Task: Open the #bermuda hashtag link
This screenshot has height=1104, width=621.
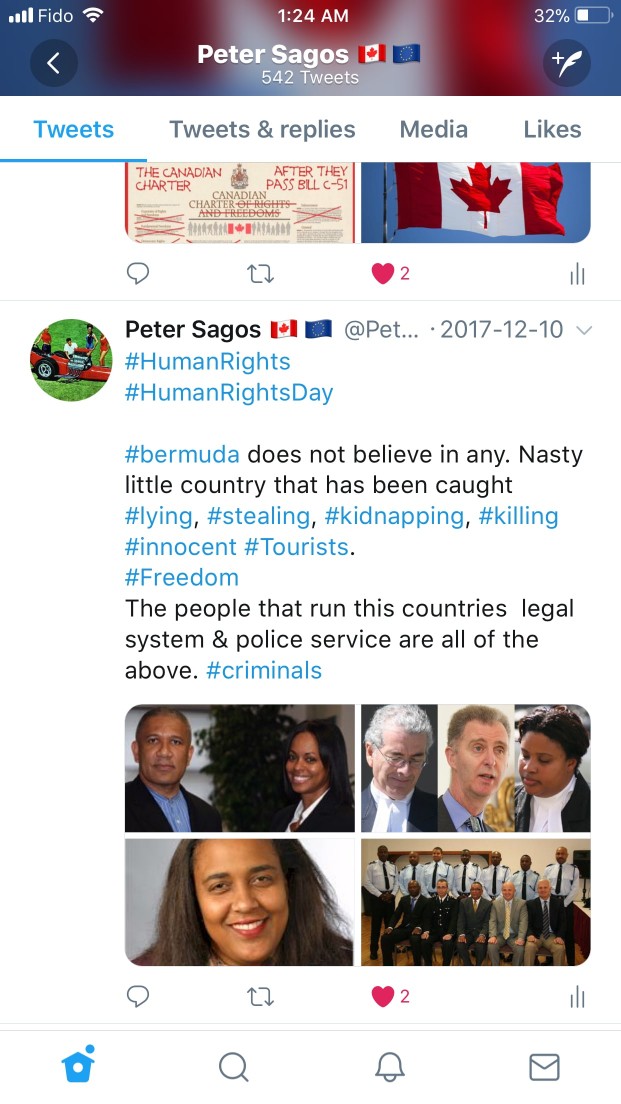Action: 182,454
